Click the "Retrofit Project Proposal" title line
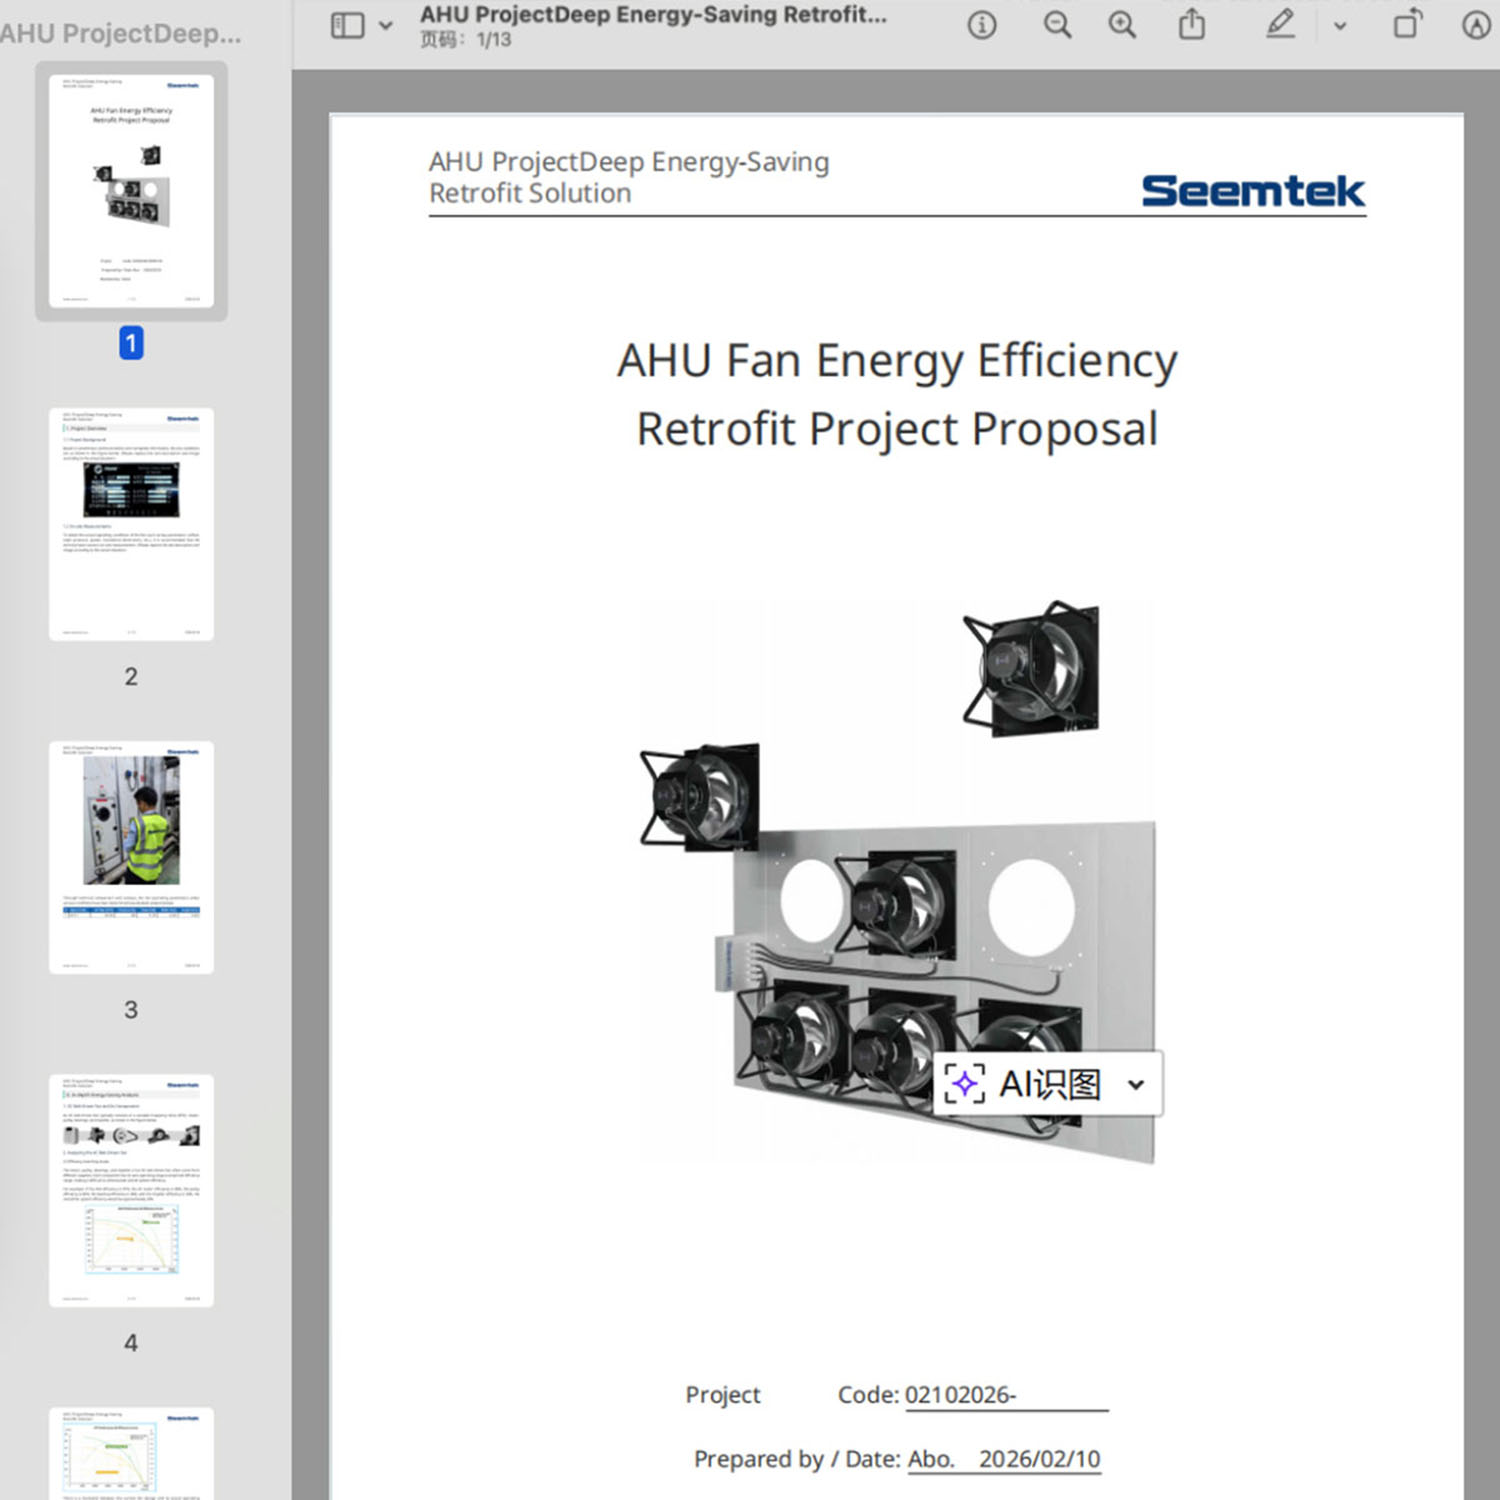The width and height of the screenshot is (1500, 1500). click(x=897, y=429)
